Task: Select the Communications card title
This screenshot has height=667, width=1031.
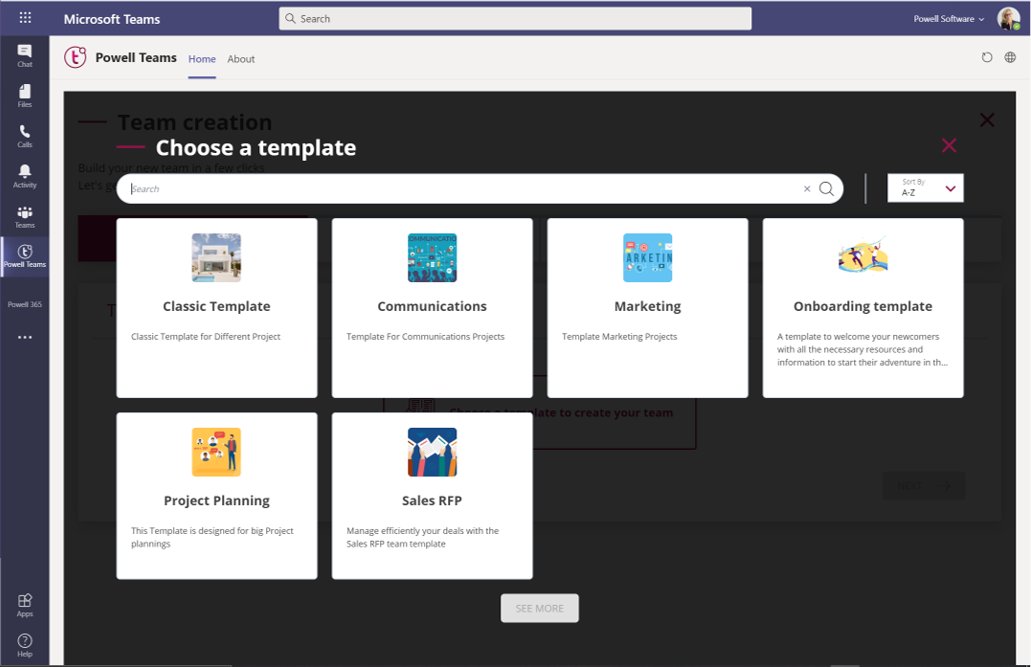Action: point(432,306)
